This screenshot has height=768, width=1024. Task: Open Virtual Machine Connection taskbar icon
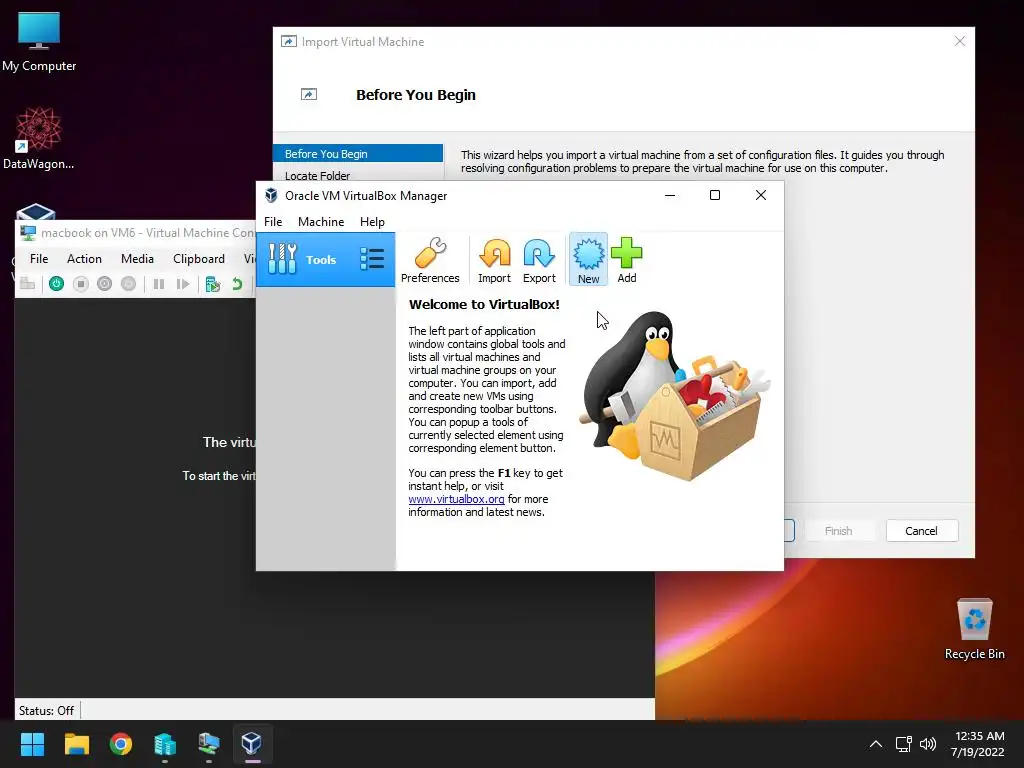(209, 743)
